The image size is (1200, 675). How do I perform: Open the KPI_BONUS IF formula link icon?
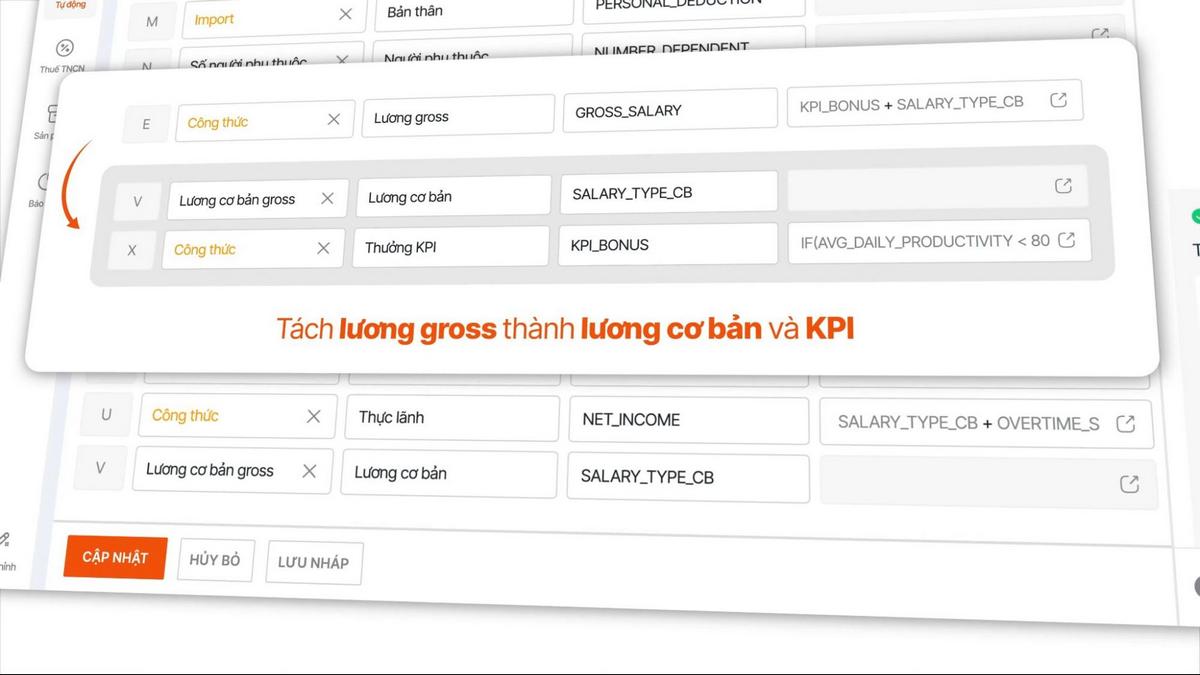coord(1066,240)
